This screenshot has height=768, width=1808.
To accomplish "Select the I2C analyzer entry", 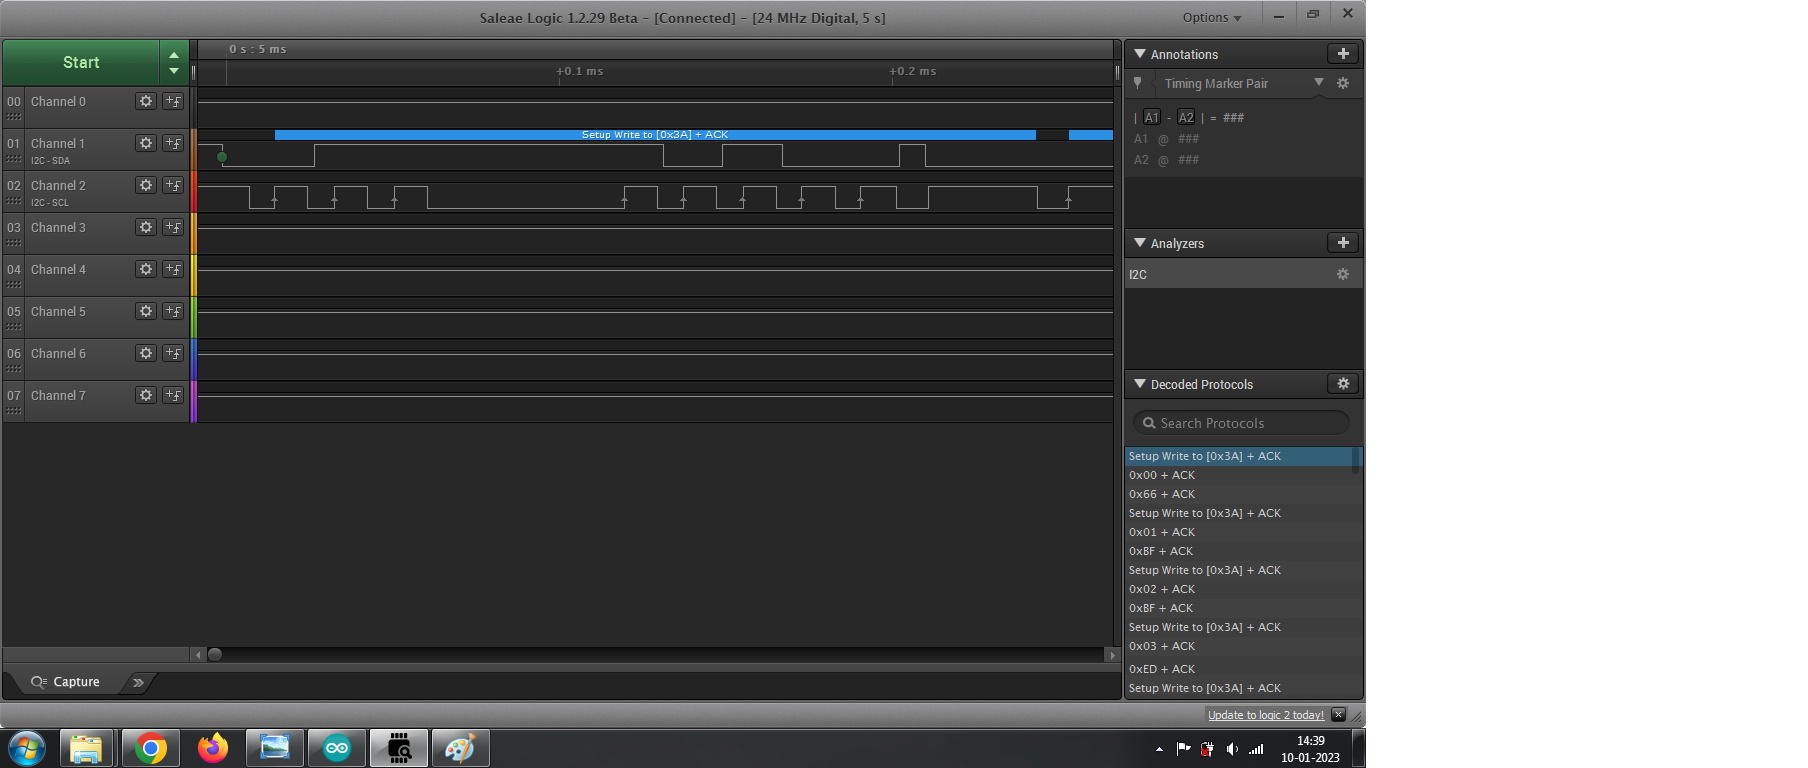I will 1243,274.
